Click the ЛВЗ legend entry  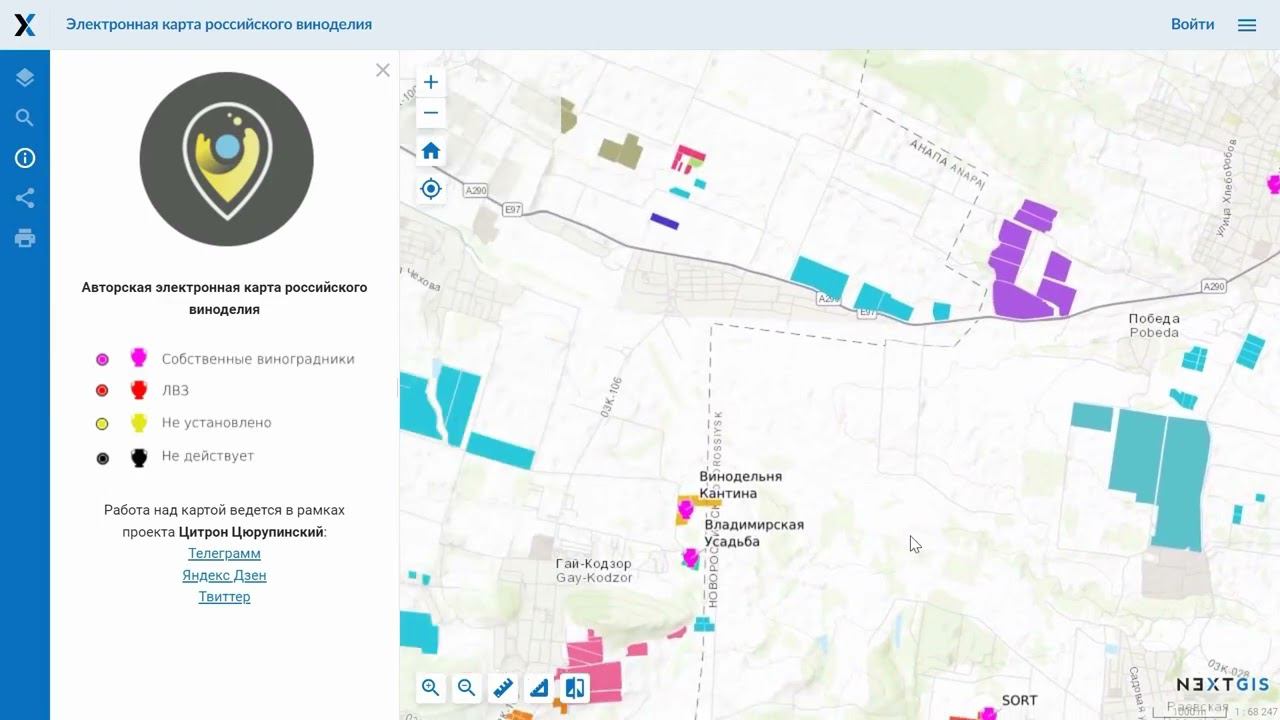(142, 391)
